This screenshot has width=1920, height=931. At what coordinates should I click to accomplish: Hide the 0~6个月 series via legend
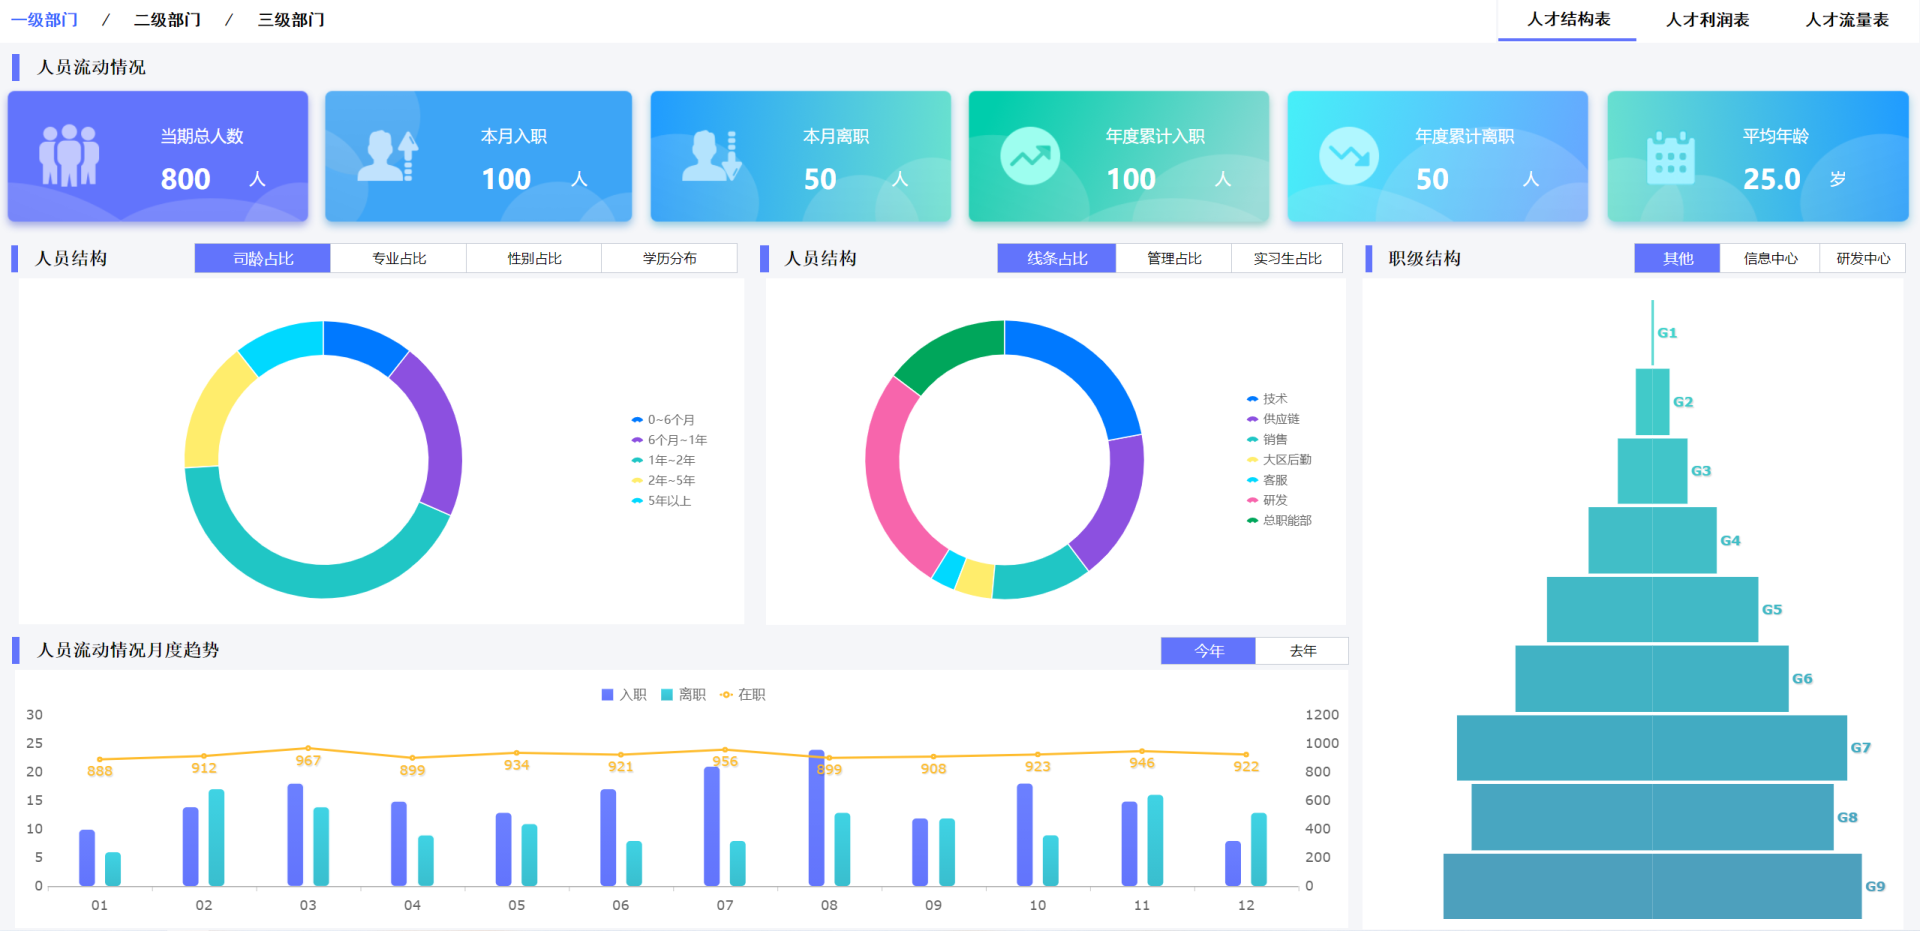637,420
